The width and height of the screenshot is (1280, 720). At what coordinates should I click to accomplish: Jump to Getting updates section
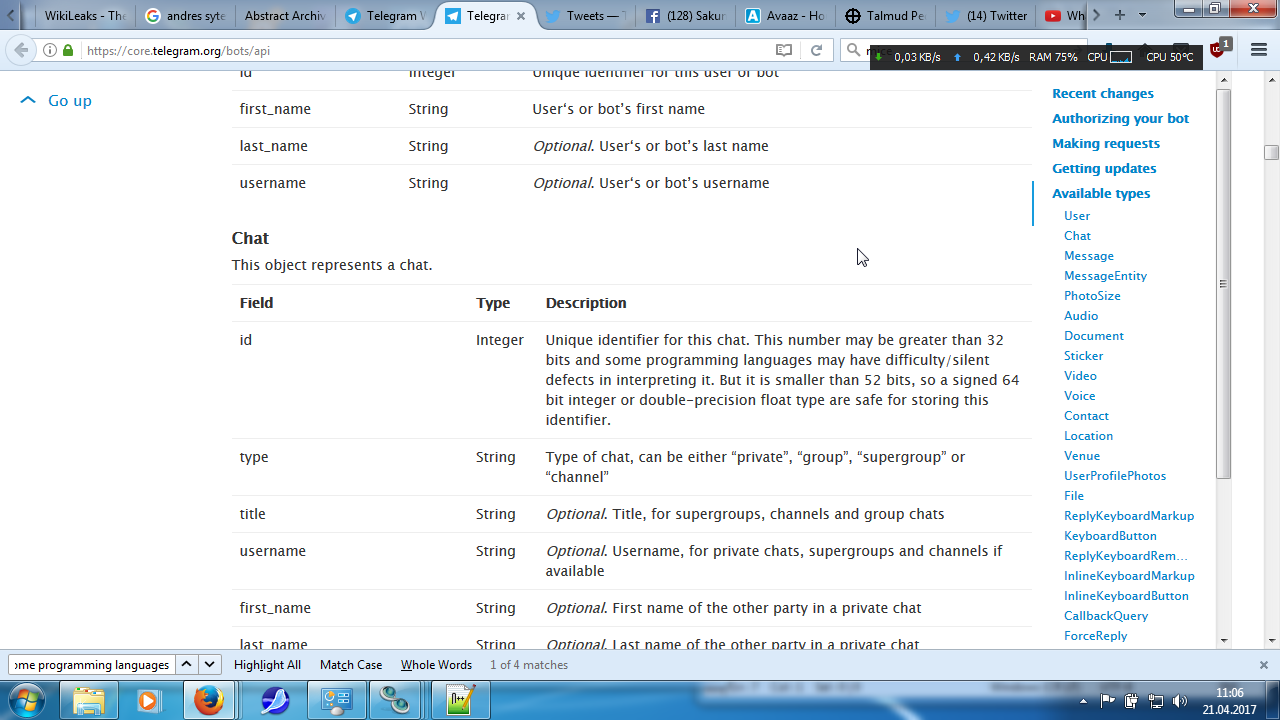[1104, 168]
